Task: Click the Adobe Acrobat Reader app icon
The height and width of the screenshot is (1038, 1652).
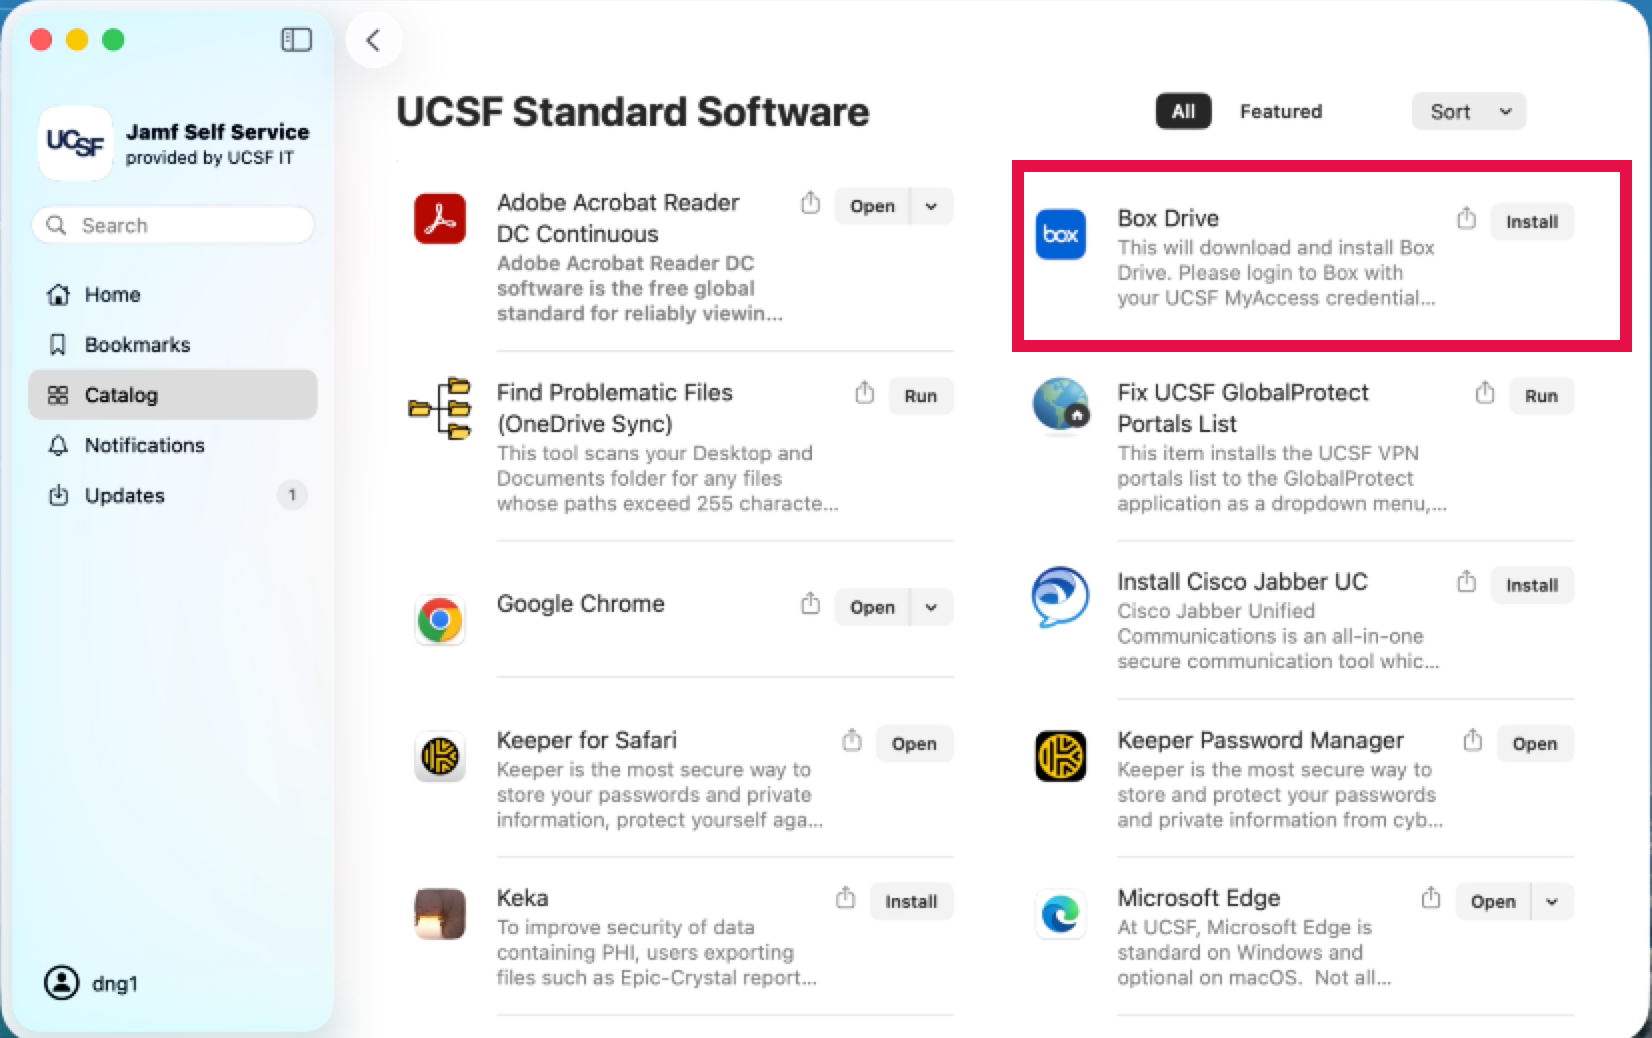Action: click(x=440, y=219)
